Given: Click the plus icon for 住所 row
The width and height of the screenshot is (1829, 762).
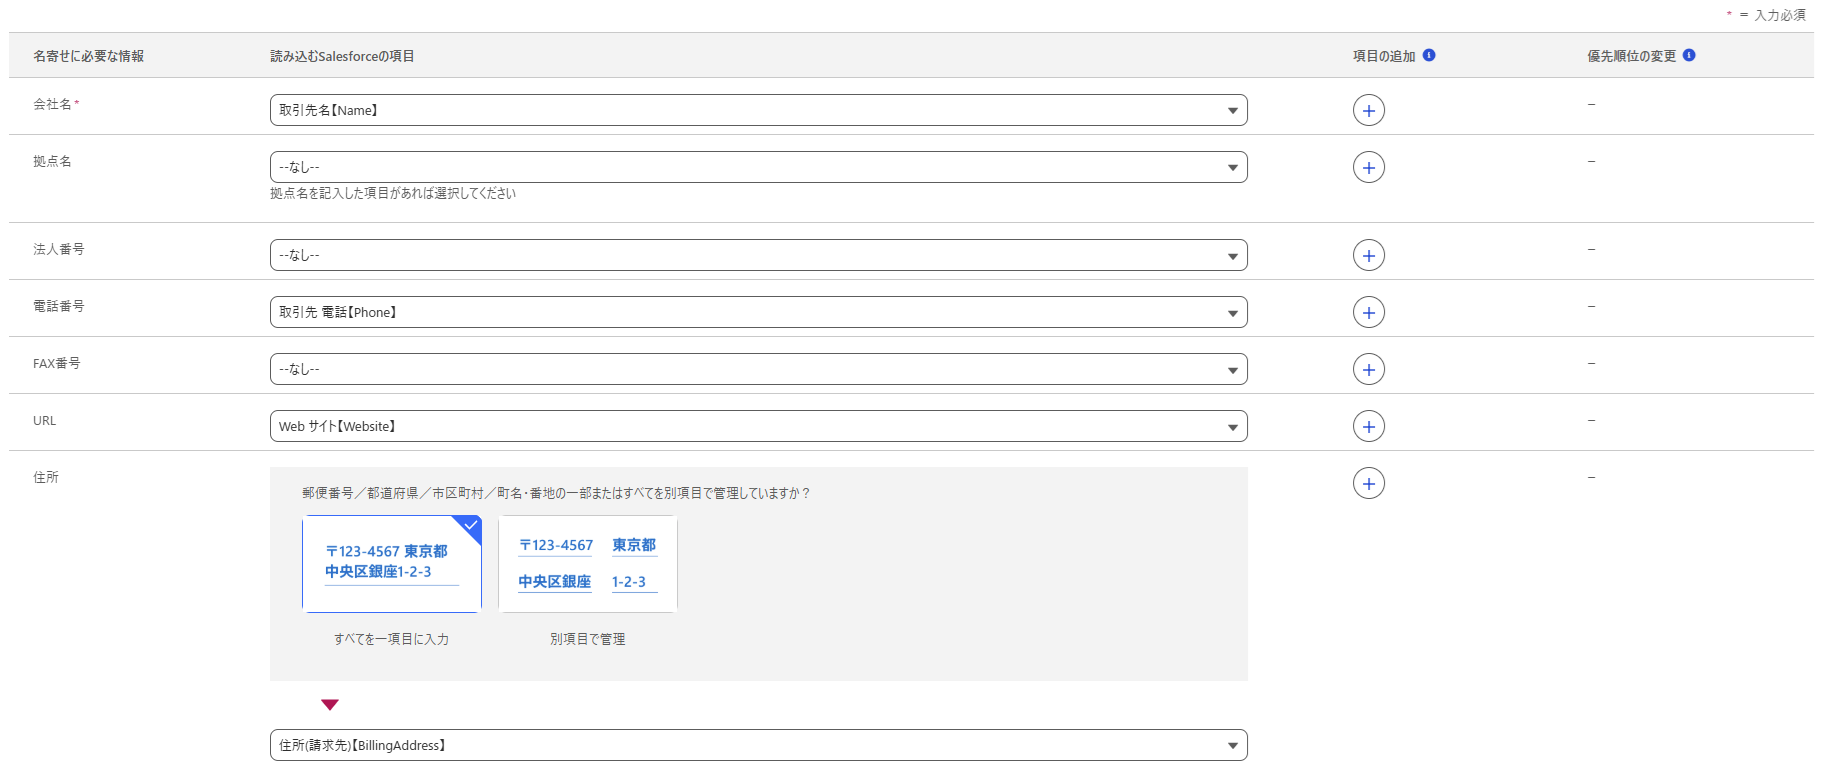Looking at the screenshot, I should (1368, 483).
